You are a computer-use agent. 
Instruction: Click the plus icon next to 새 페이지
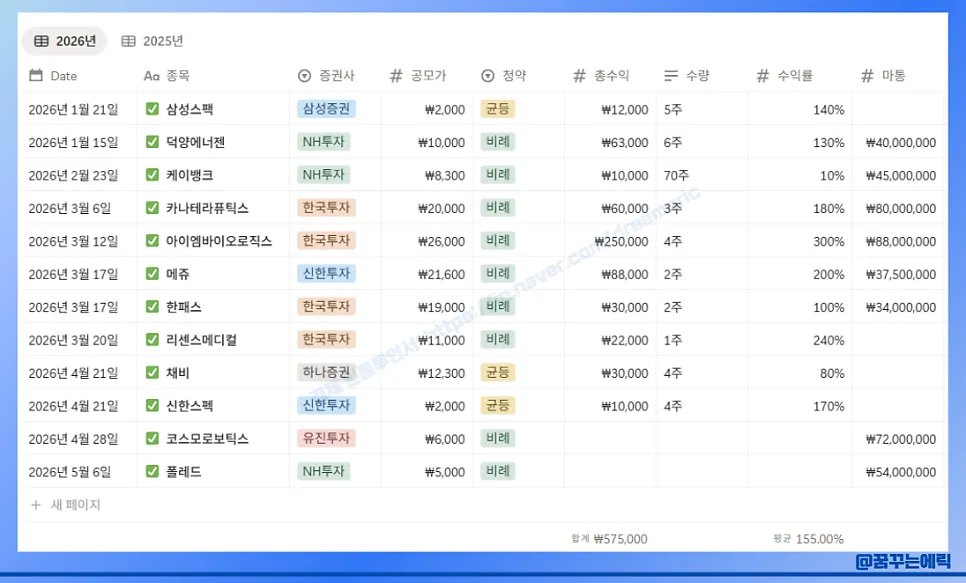tap(36, 505)
